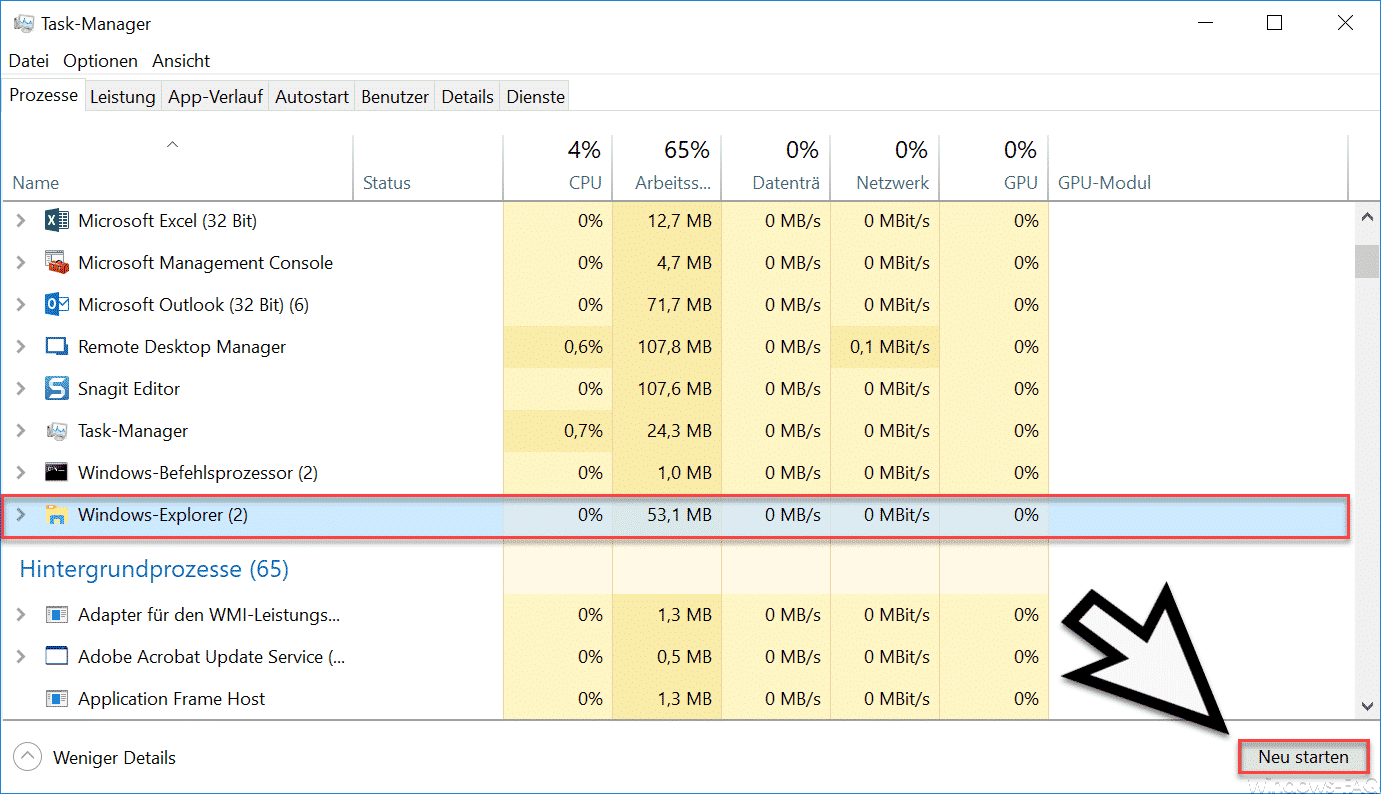Click the 107,6 MB memory value
1381x794 pixels.
pos(674,389)
